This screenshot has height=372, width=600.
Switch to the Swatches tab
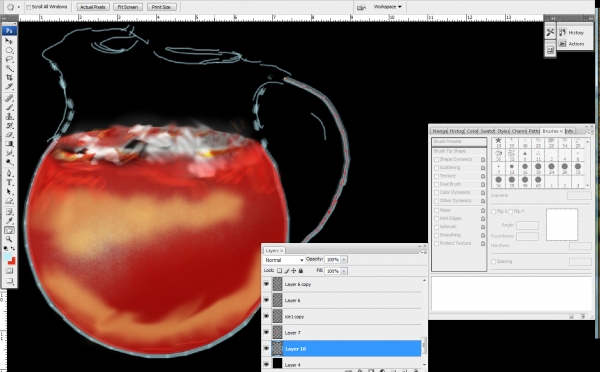tap(488, 131)
